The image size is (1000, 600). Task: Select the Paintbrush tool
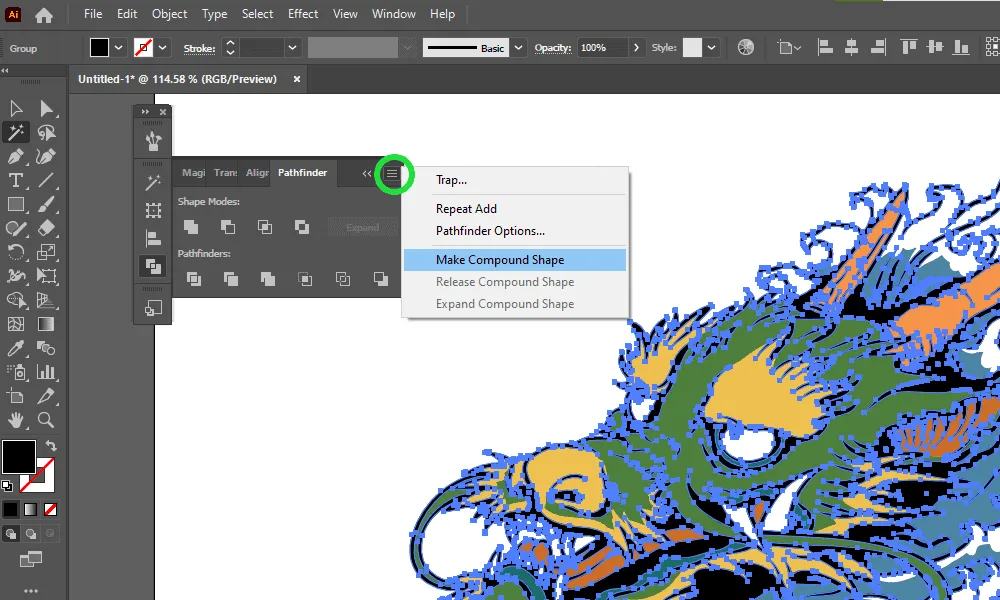point(46,204)
